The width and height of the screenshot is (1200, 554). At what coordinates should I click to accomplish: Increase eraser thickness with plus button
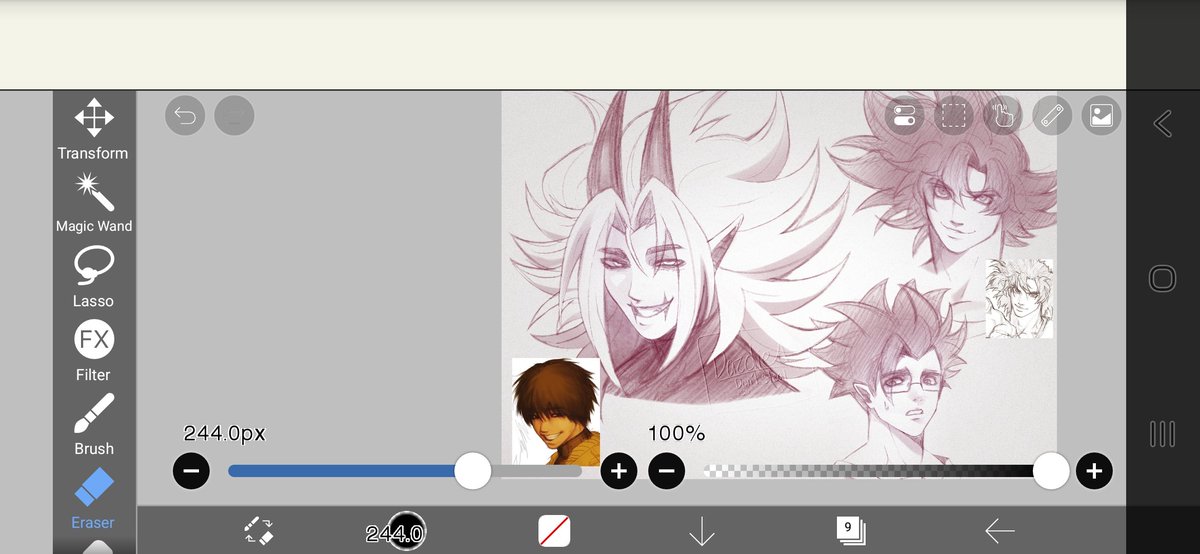(619, 471)
